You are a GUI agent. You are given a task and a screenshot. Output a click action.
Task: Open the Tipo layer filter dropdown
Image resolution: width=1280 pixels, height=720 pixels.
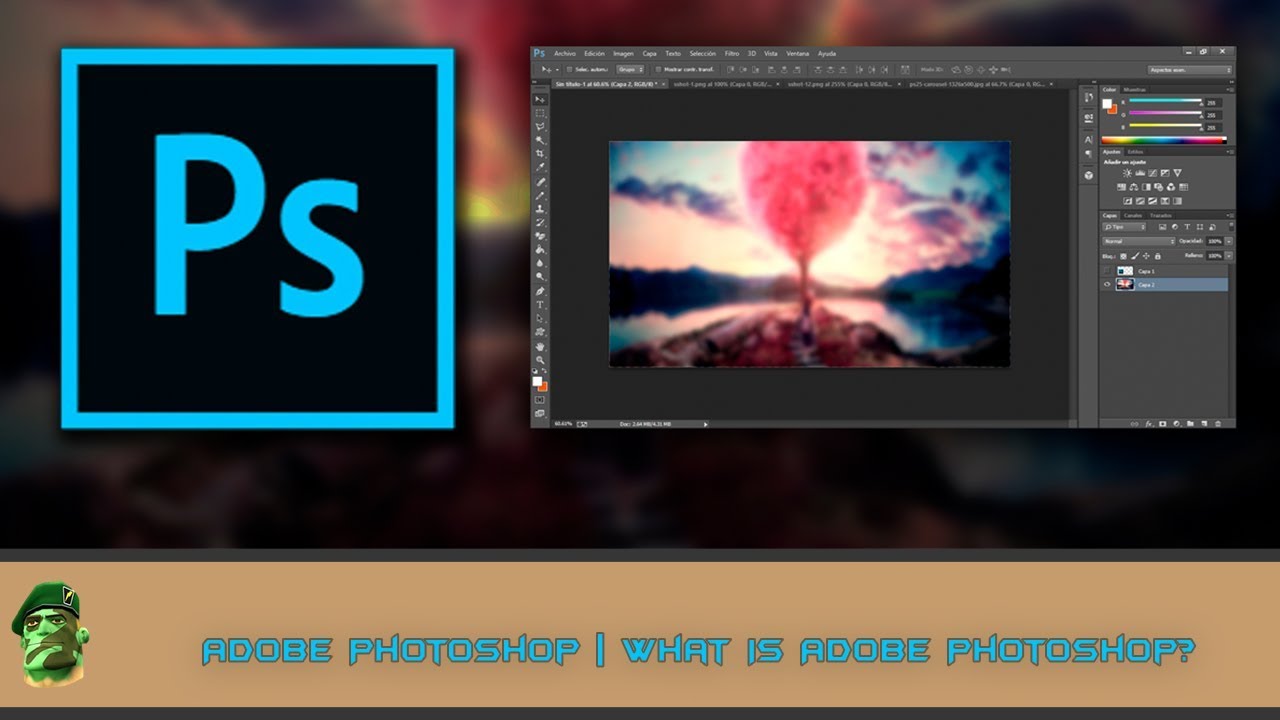click(1124, 227)
